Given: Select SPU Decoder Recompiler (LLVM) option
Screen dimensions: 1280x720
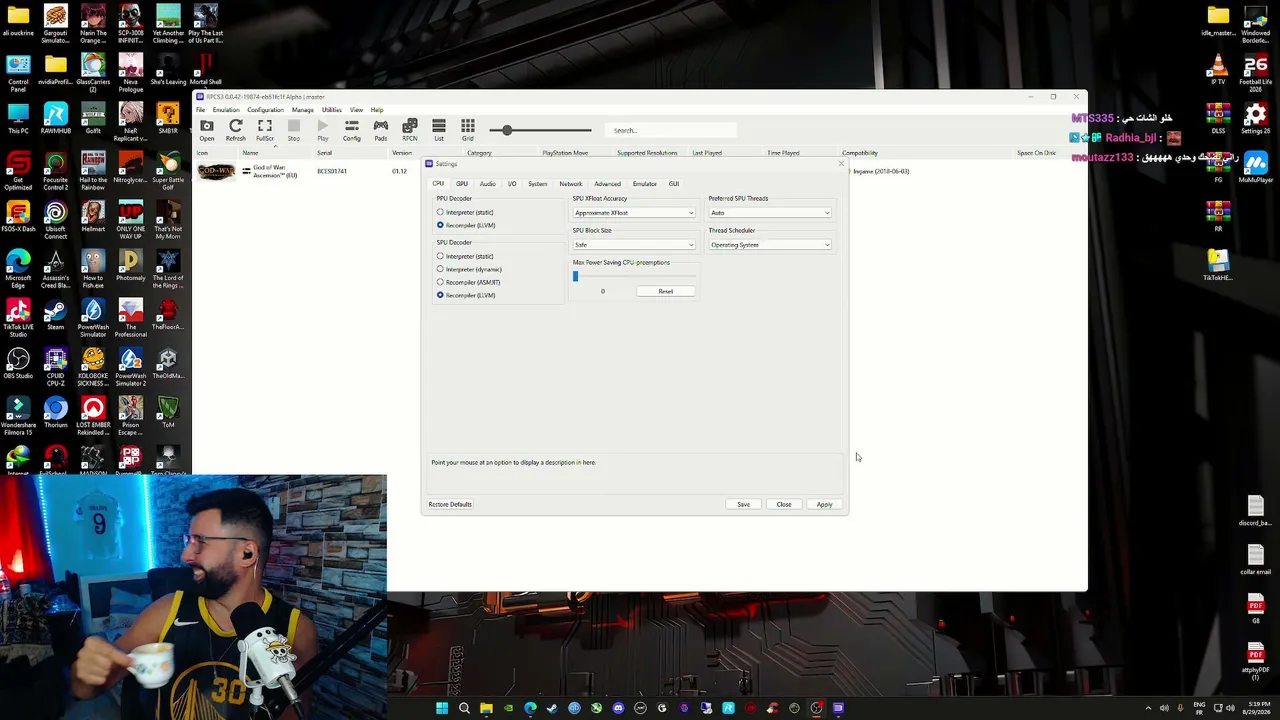Looking at the screenshot, I should click(466, 295).
